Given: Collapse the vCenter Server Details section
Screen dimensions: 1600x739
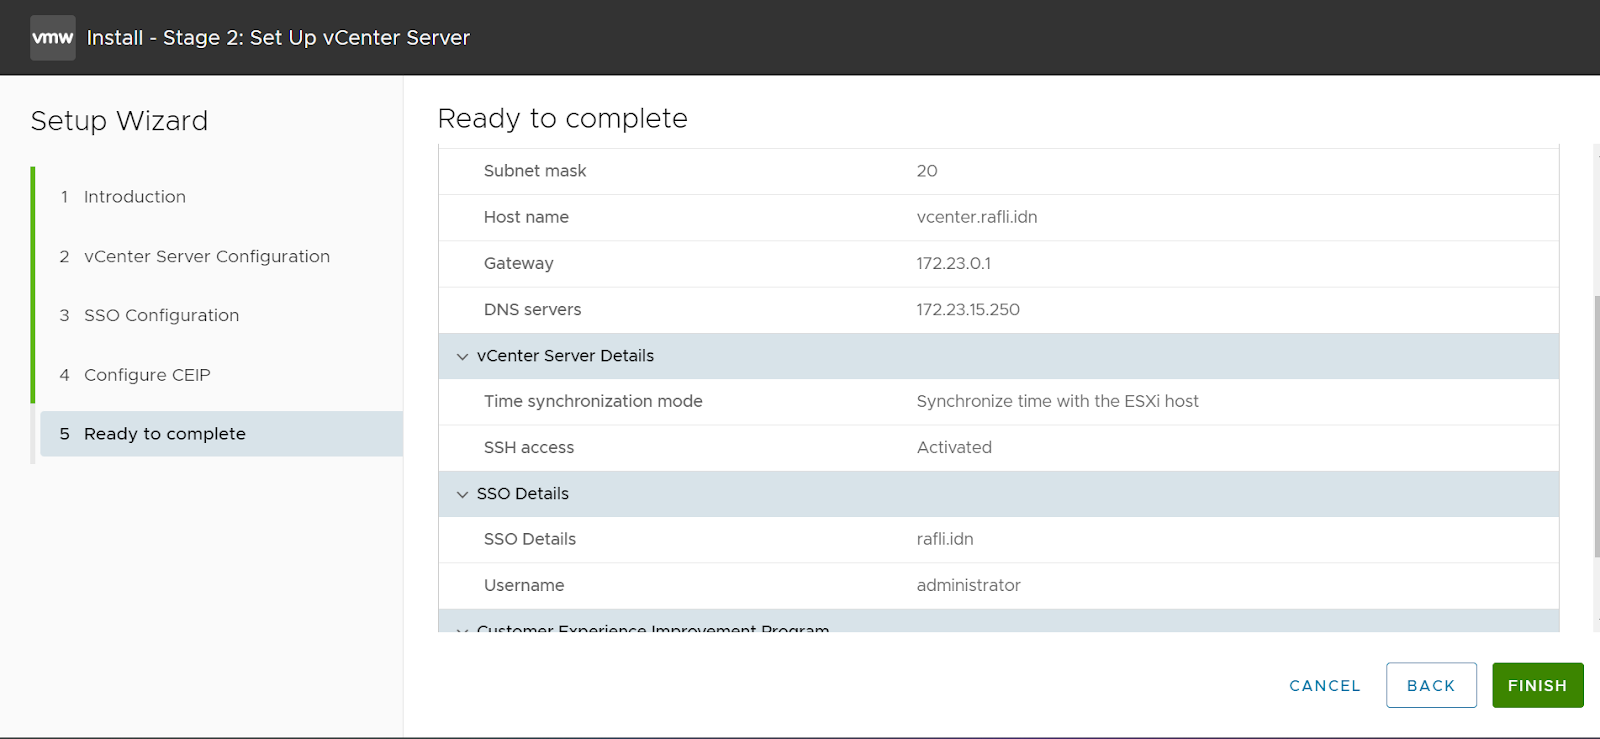Looking at the screenshot, I should pos(462,356).
